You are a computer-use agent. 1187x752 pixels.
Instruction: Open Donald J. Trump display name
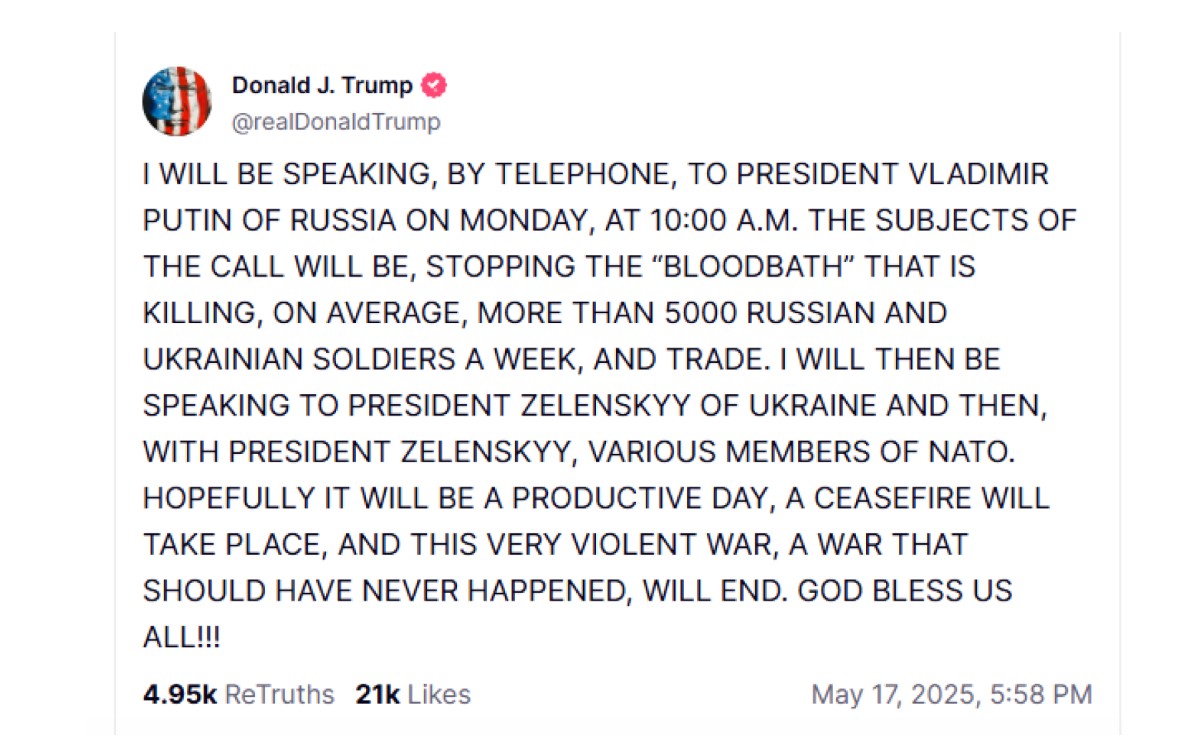click(322, 85)
